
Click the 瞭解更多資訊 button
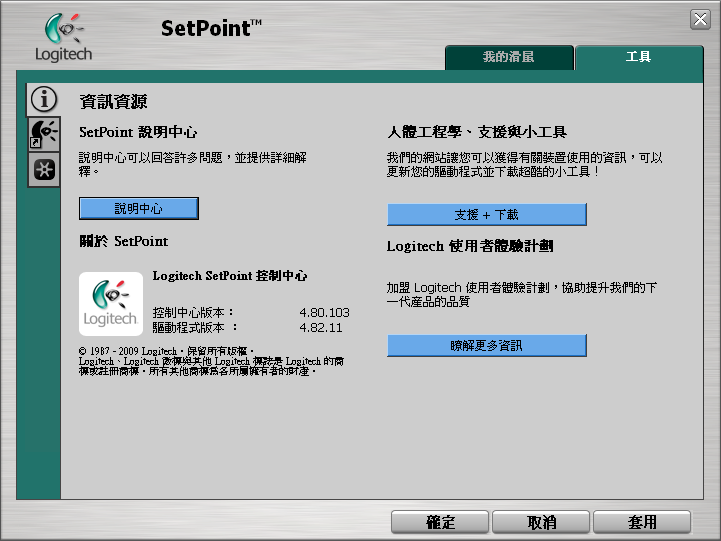[x=486, y=346]
